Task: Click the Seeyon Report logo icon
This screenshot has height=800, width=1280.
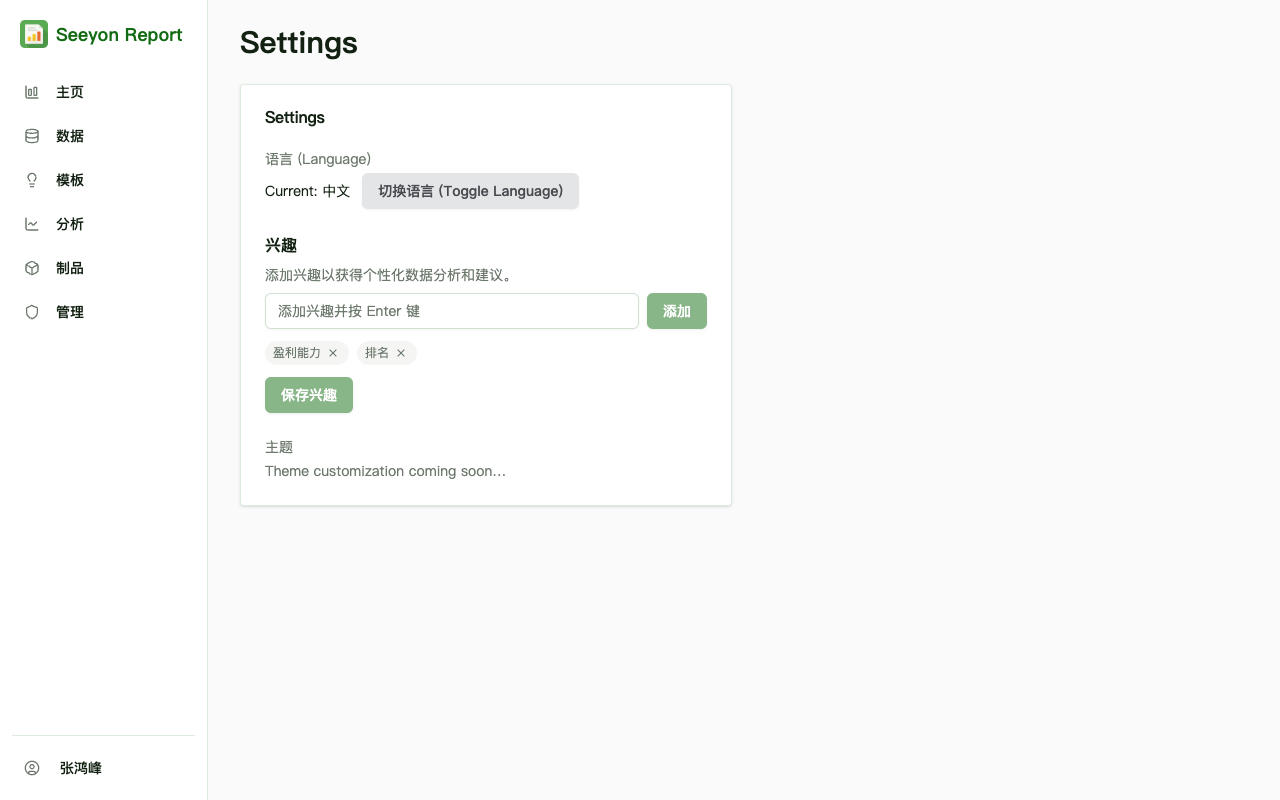Action: pos(34,34)
